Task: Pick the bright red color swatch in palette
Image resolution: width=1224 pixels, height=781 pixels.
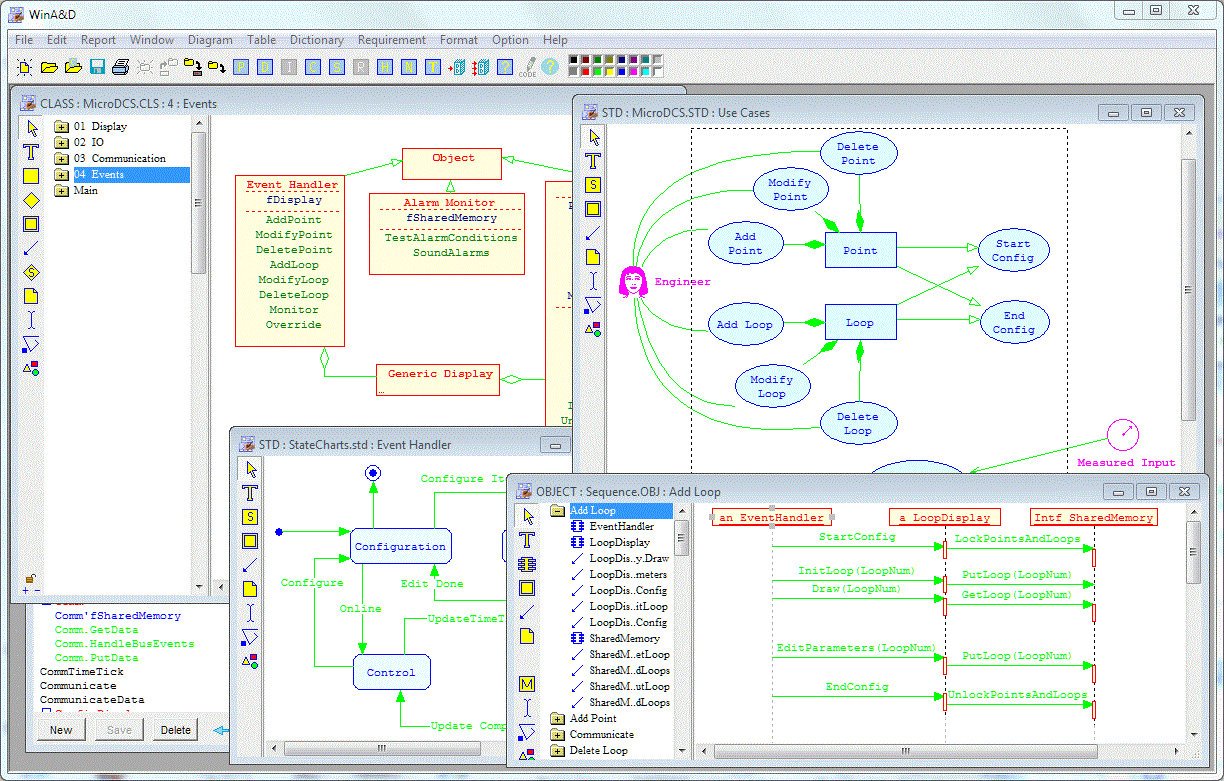Action: (x=588, y=72)
